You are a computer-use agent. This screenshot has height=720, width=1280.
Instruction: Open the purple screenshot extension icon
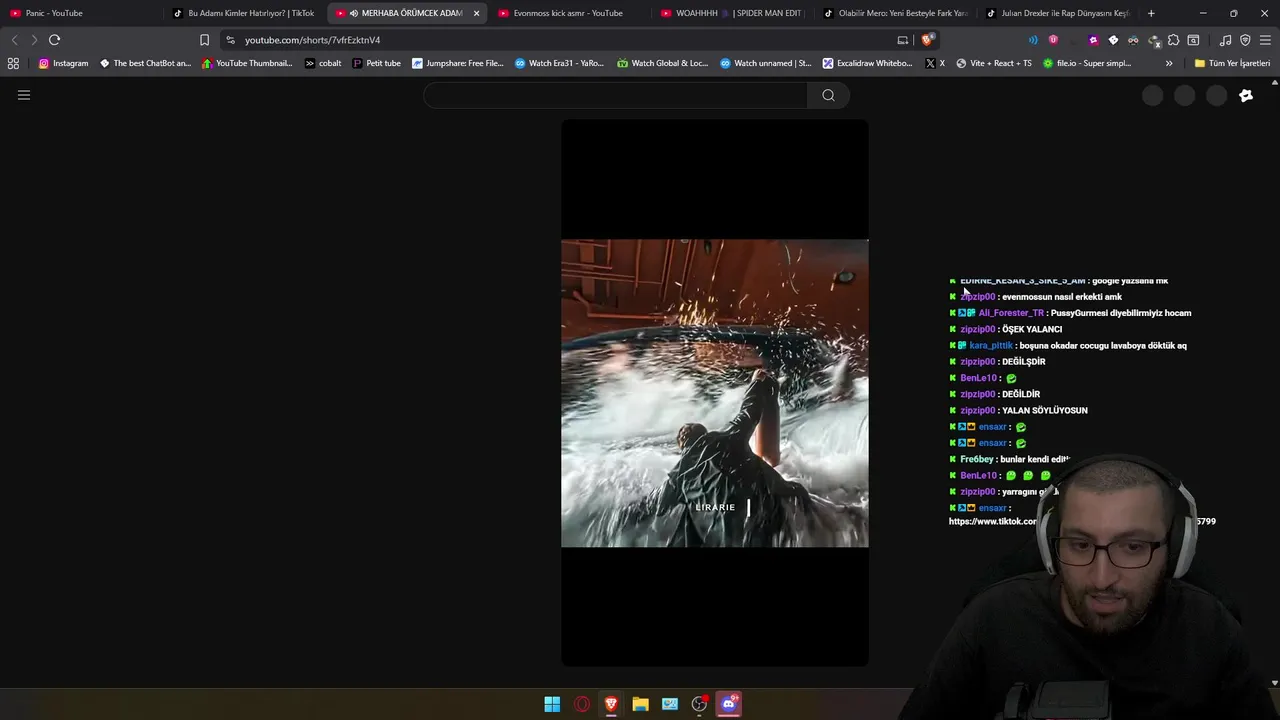coord(1093,40)
